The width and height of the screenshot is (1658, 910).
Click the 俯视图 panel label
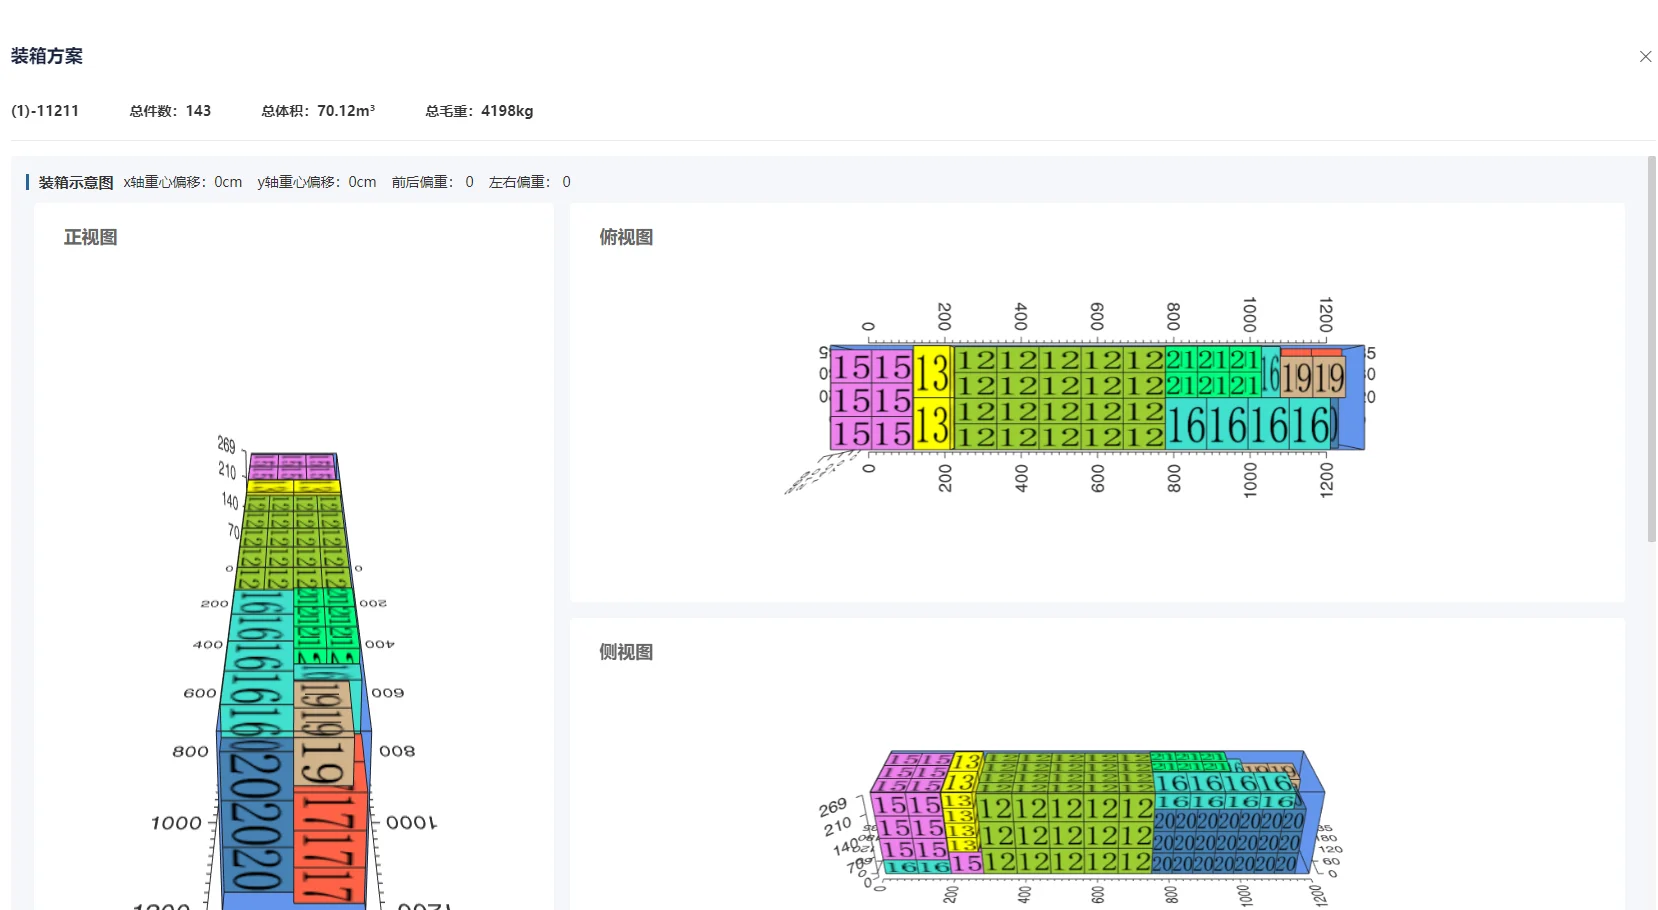626,237
